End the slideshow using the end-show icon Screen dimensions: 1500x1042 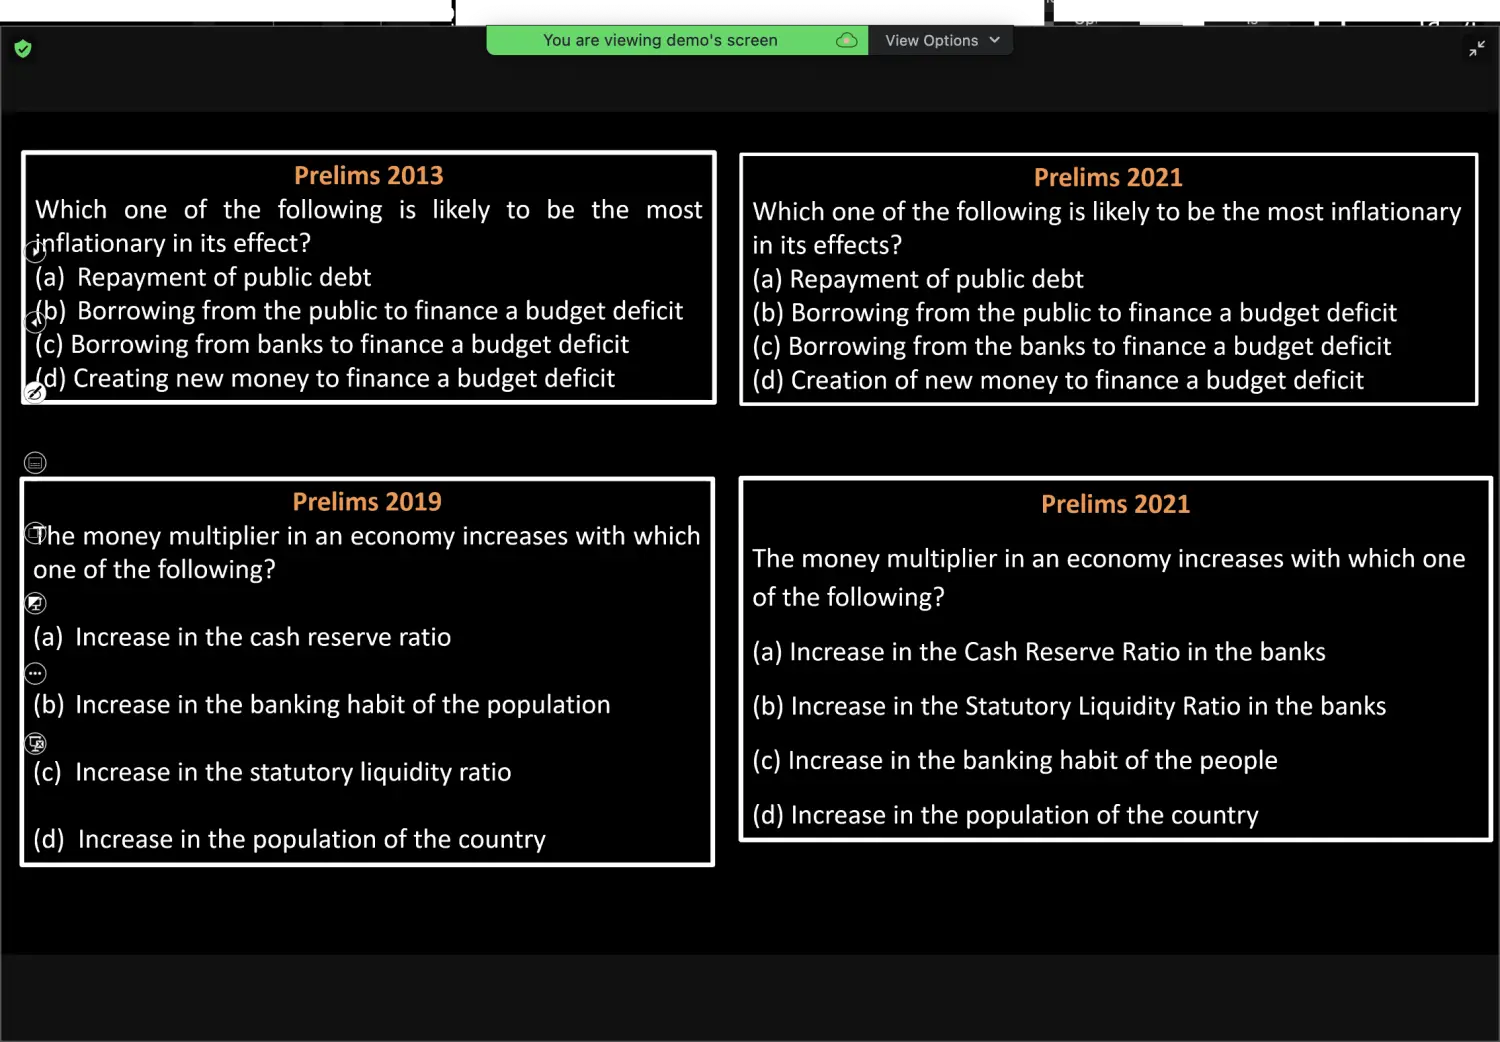tap(35, 743)
